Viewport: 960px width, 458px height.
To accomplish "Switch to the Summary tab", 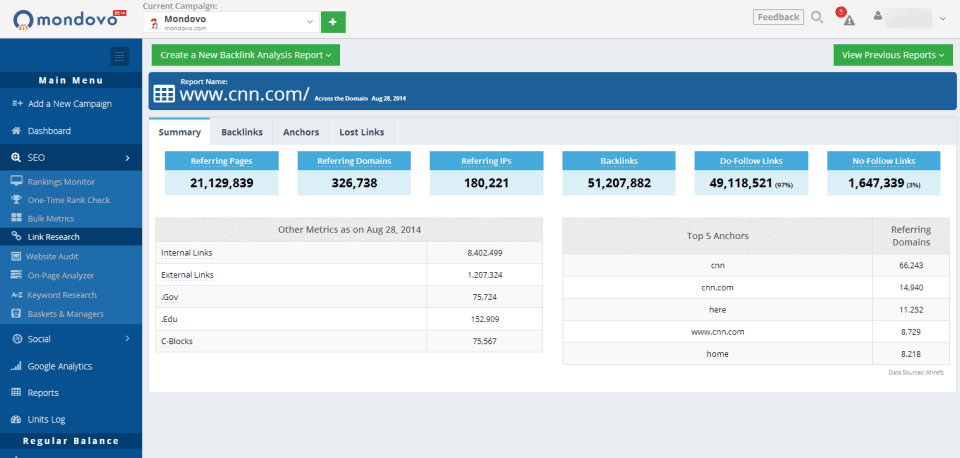I will click(179, 132).
